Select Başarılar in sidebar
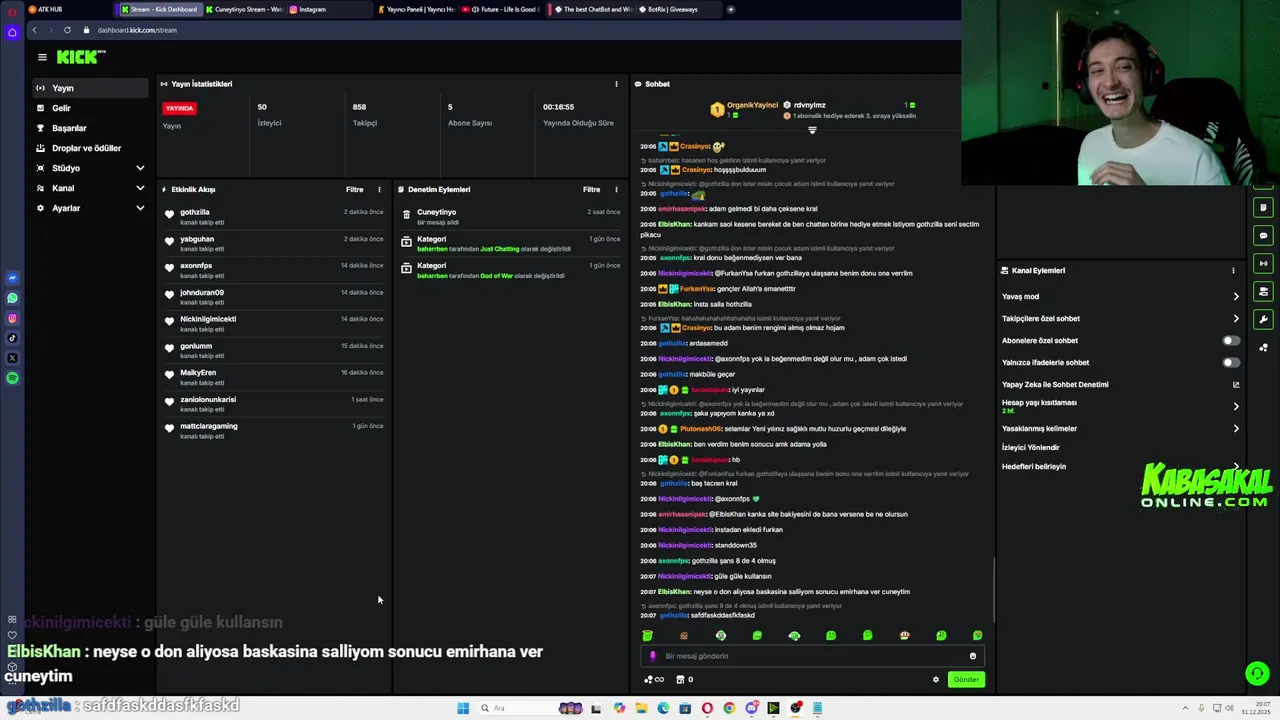This screenshot has height=720, width=1280. click(90, 128)
